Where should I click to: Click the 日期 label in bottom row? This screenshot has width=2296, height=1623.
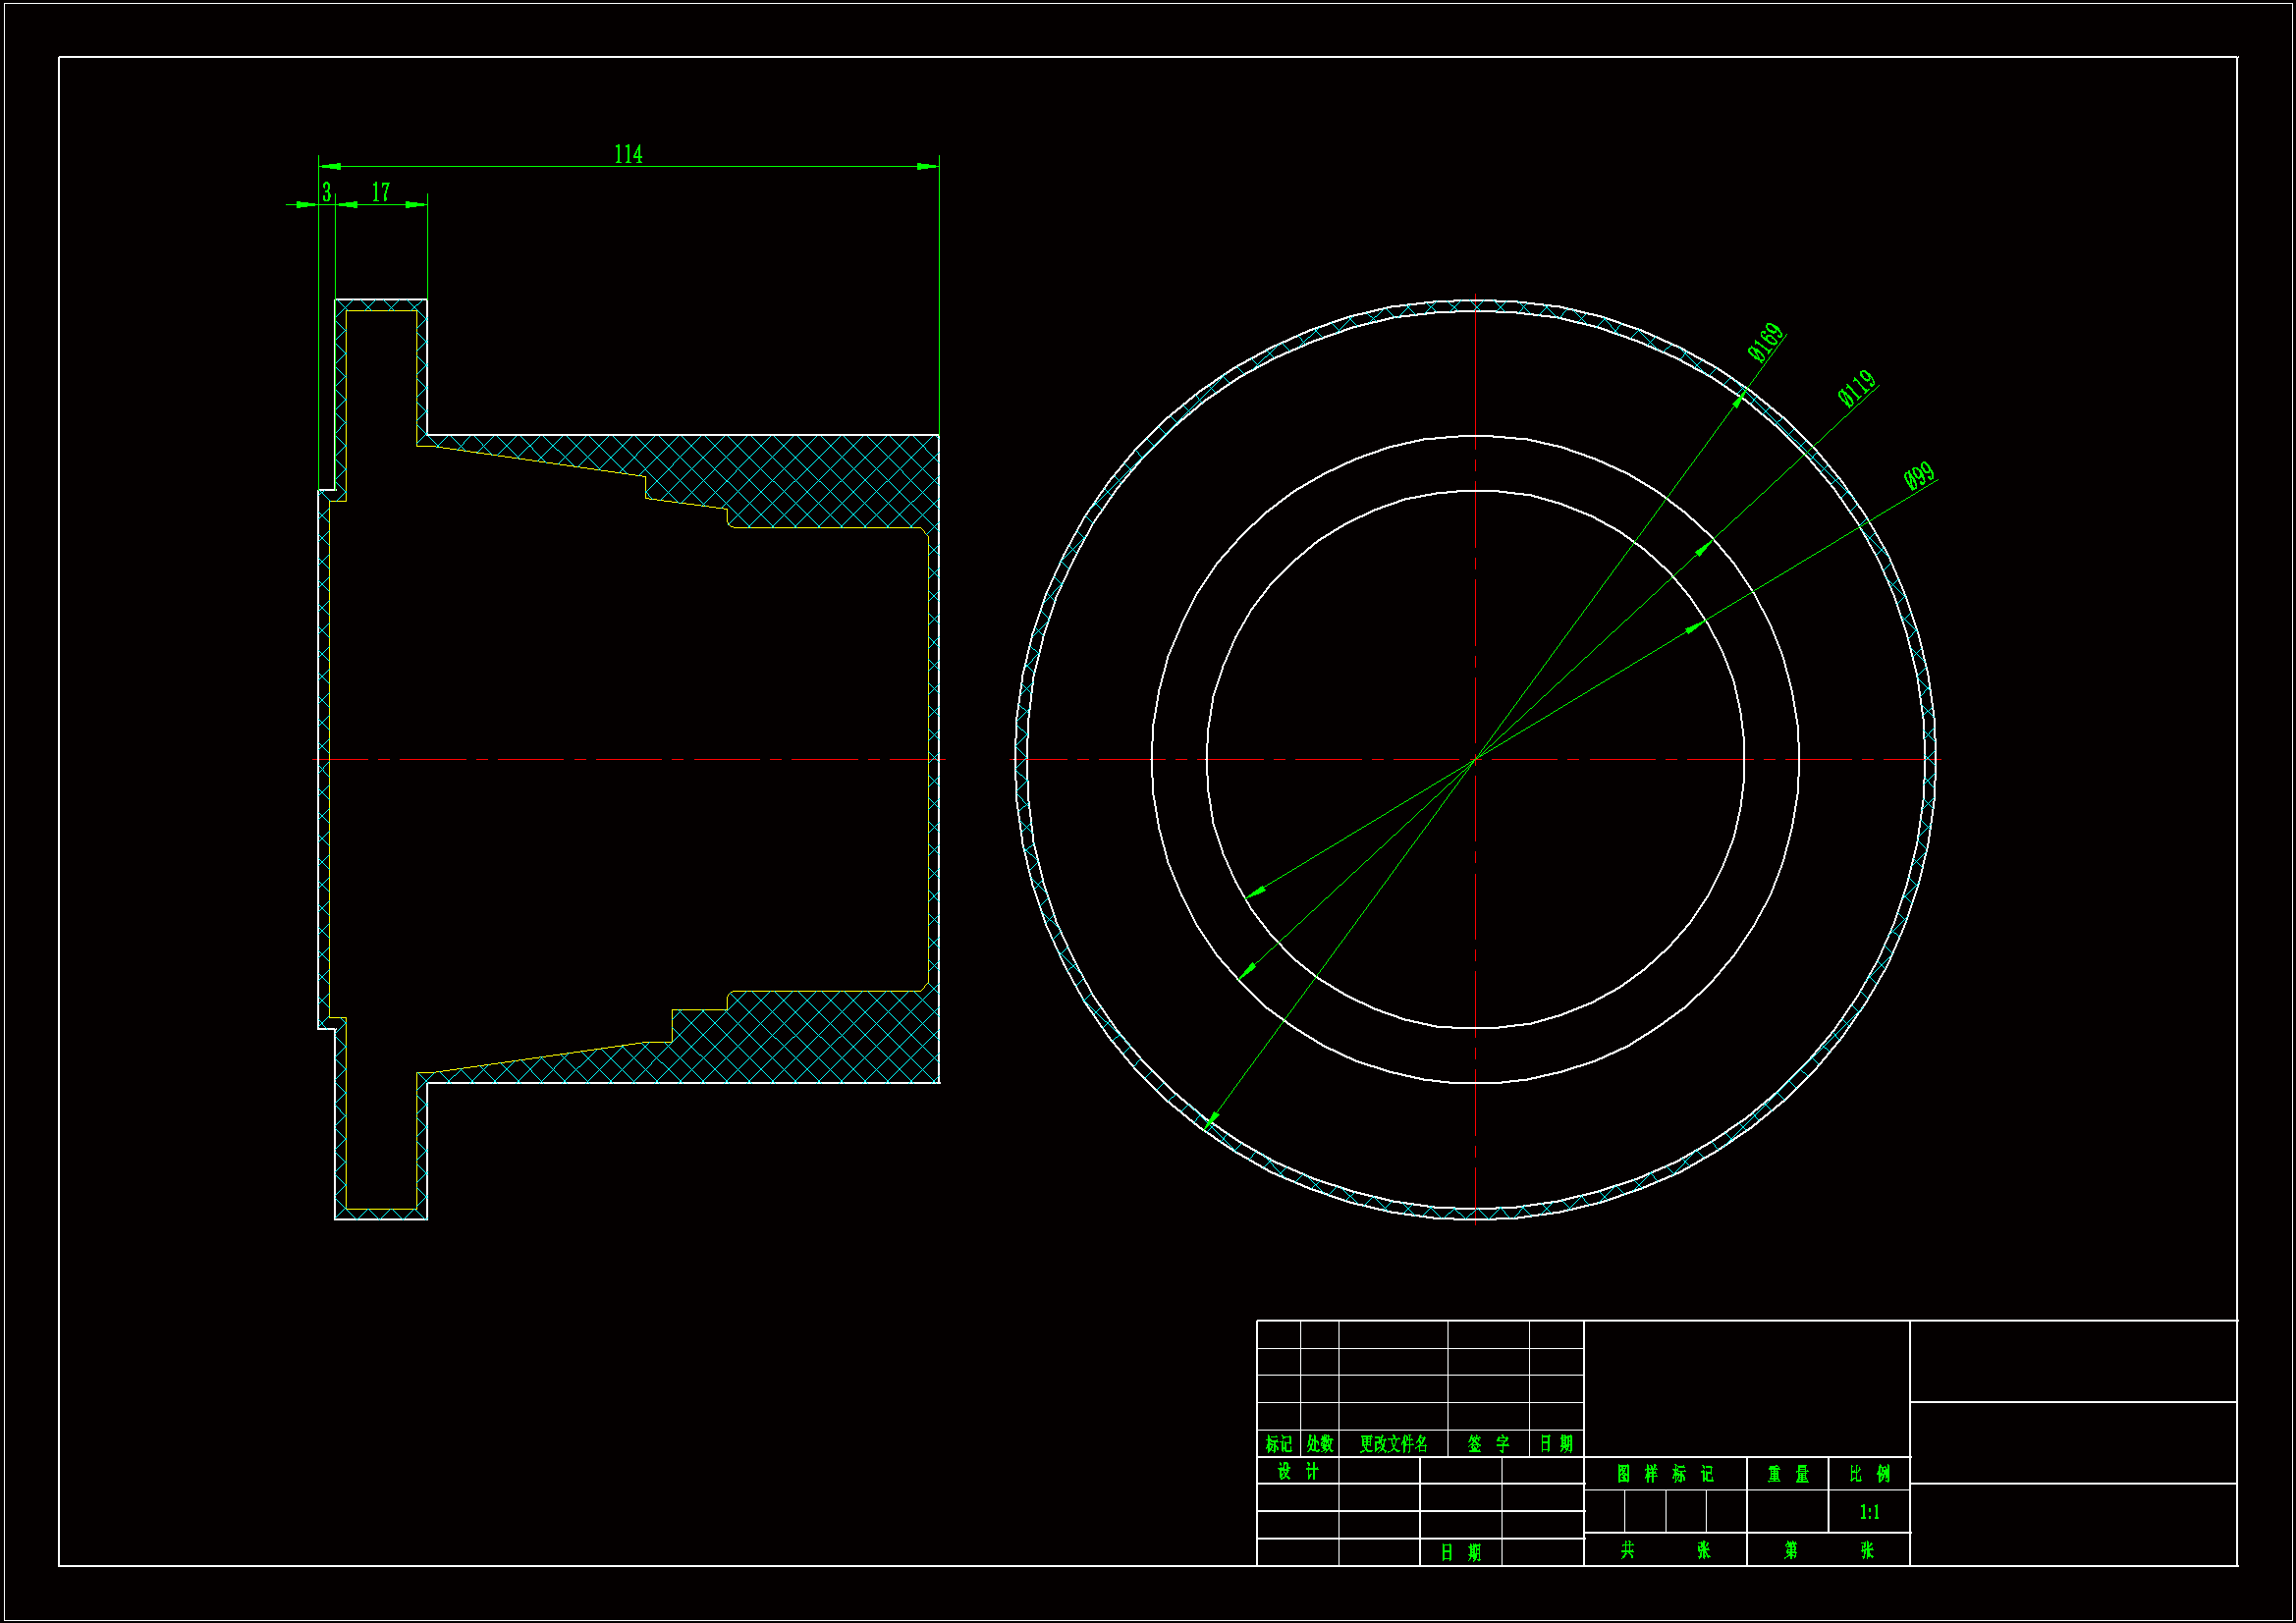tap(1460, 1552)
